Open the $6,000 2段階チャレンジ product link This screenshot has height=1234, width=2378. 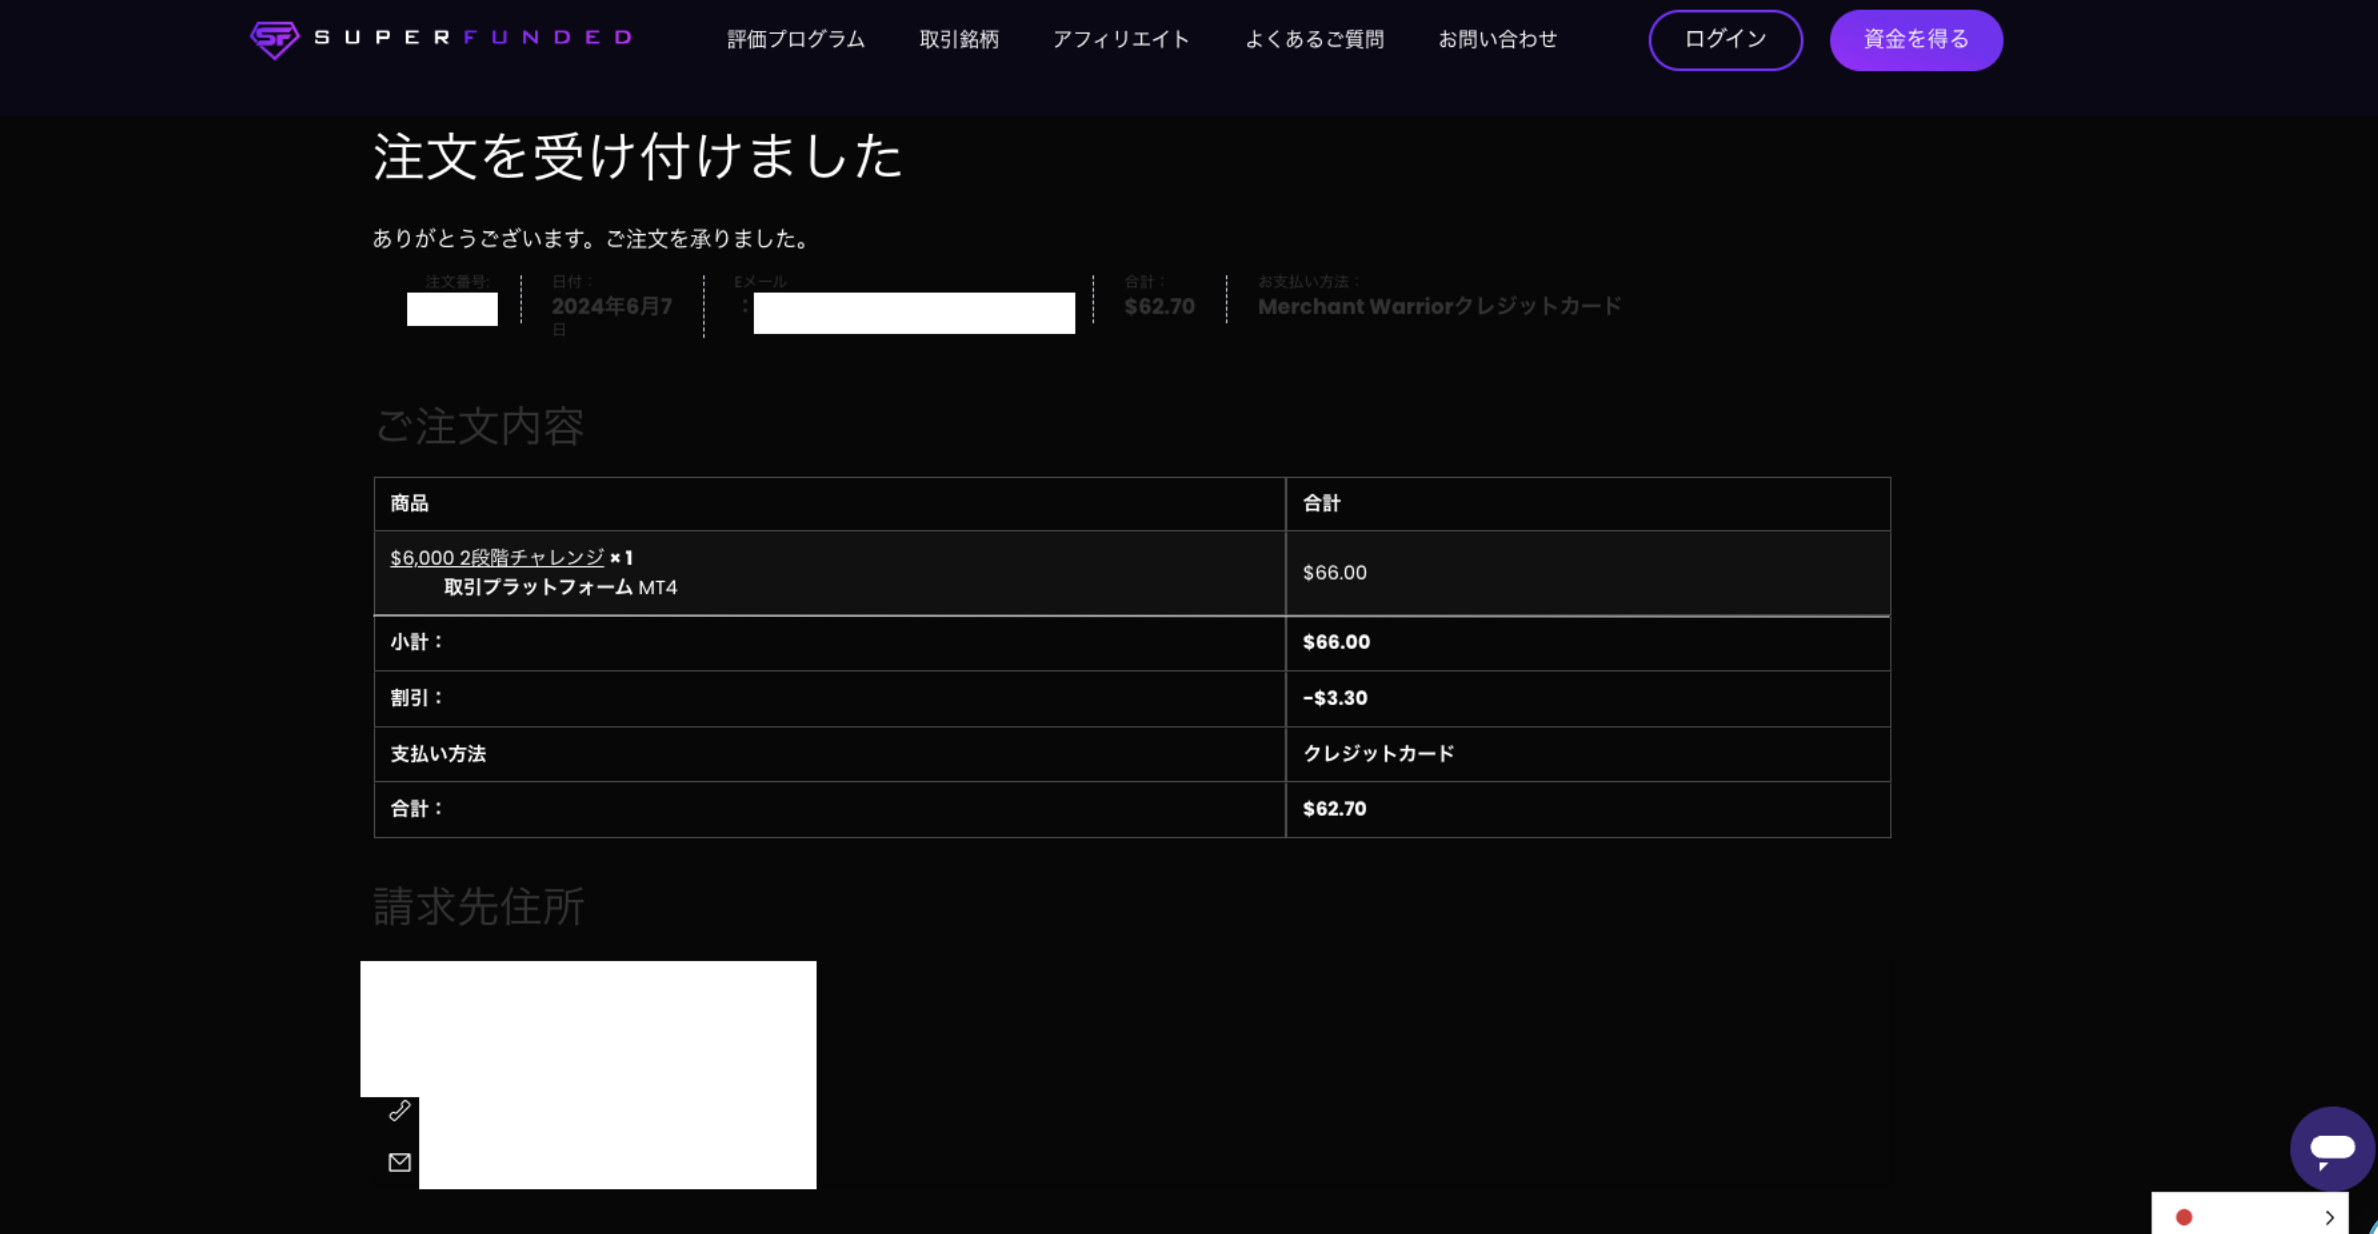[x=497, y=558]
